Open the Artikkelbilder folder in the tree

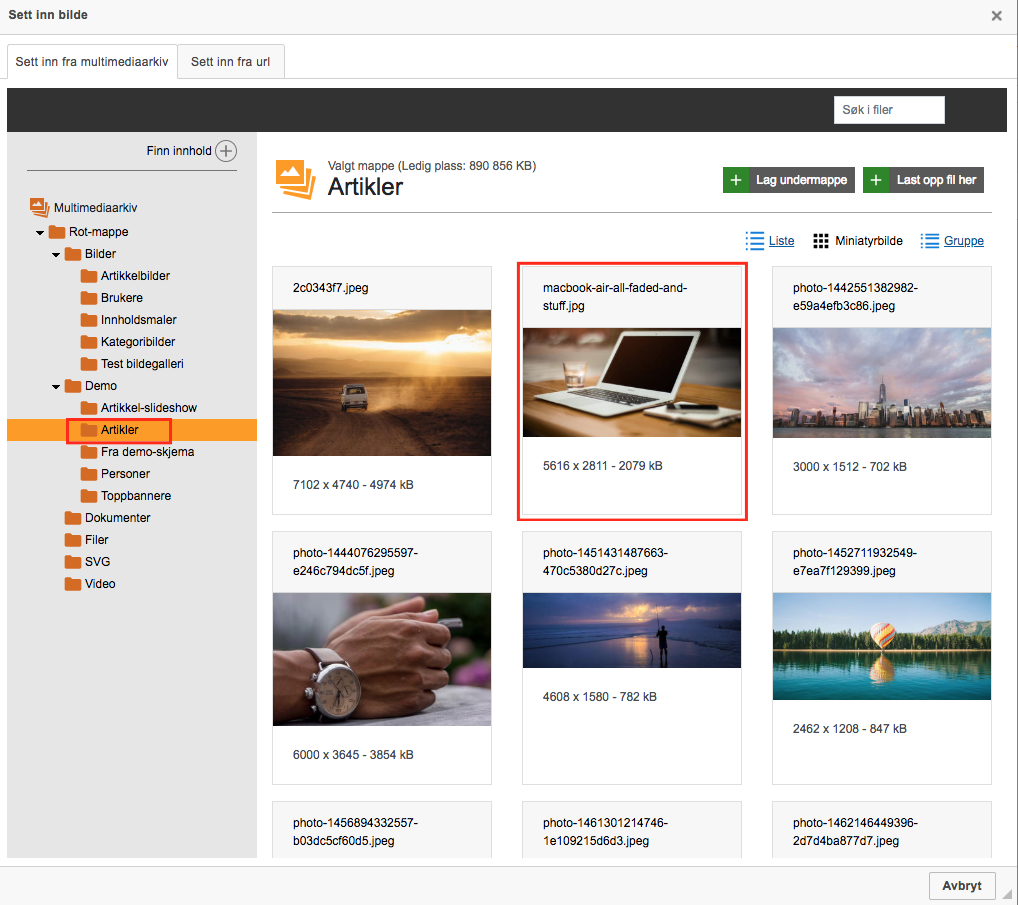coord(135,276)
